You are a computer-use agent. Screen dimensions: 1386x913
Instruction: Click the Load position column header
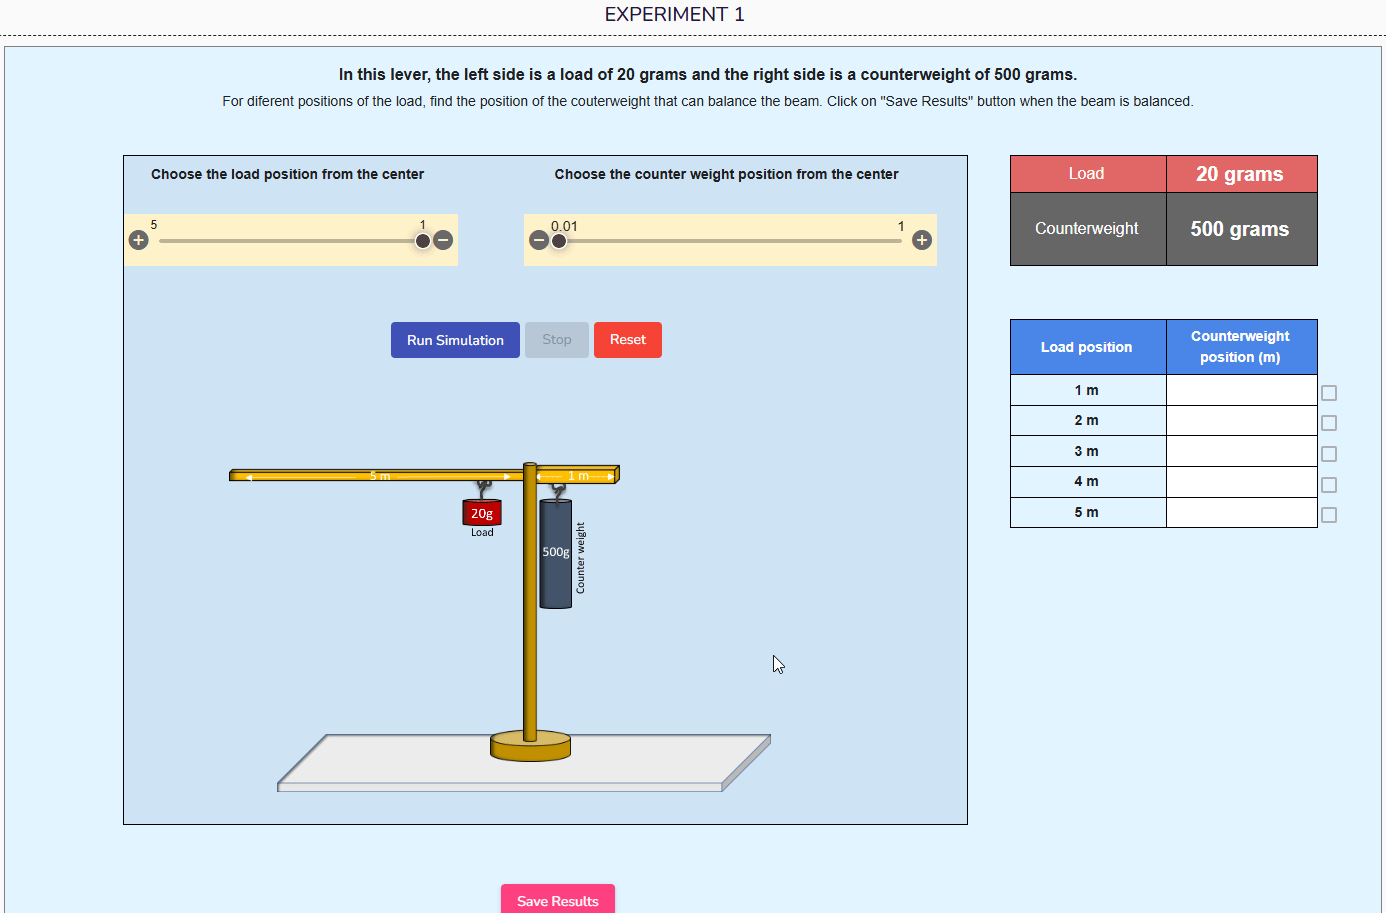click(1087, 346)
